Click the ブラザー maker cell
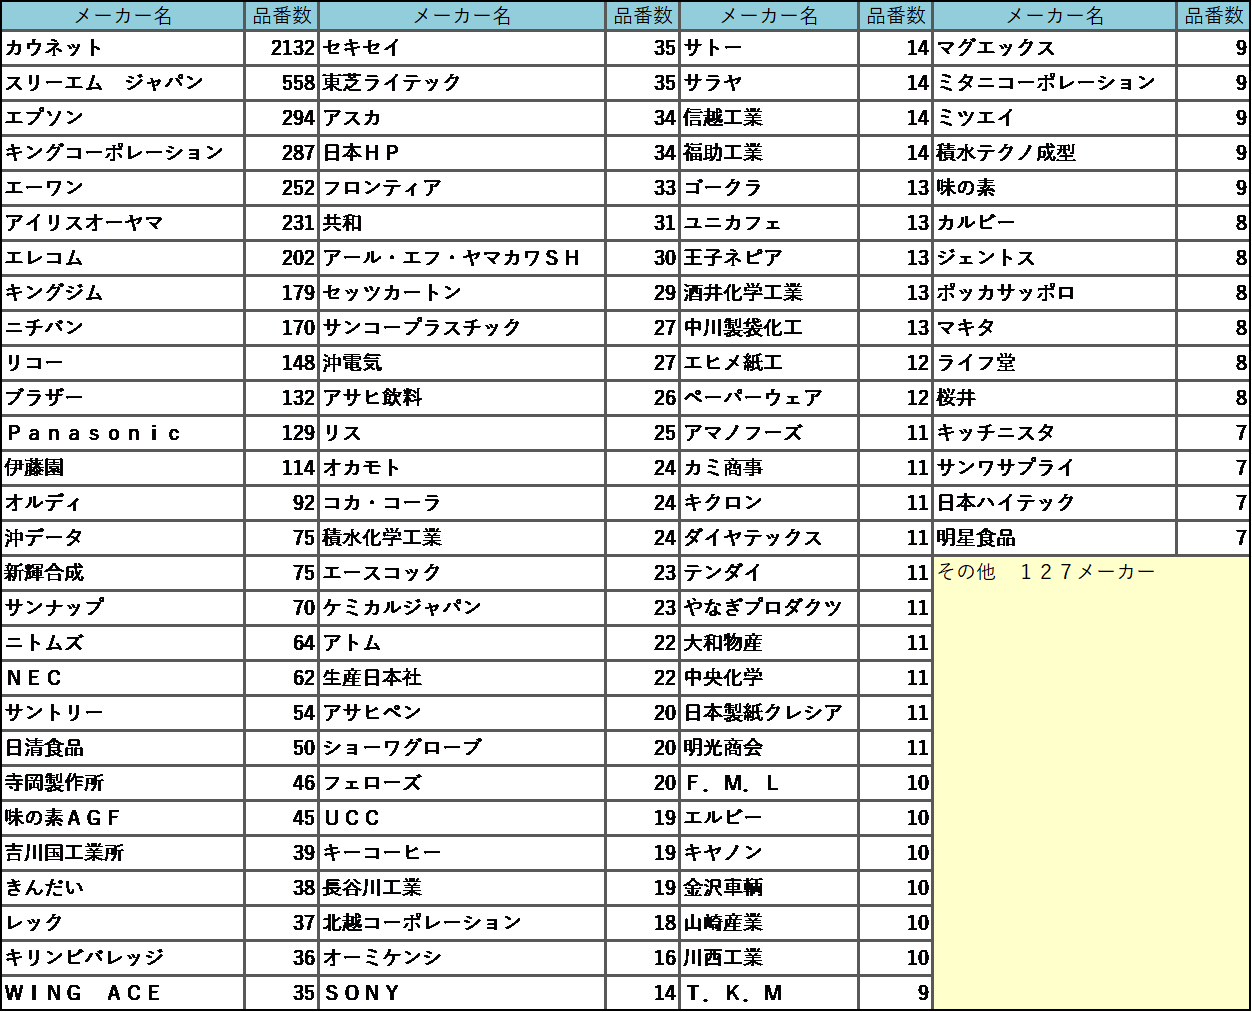1252x1012 pixels. click(x=123, y=398)
